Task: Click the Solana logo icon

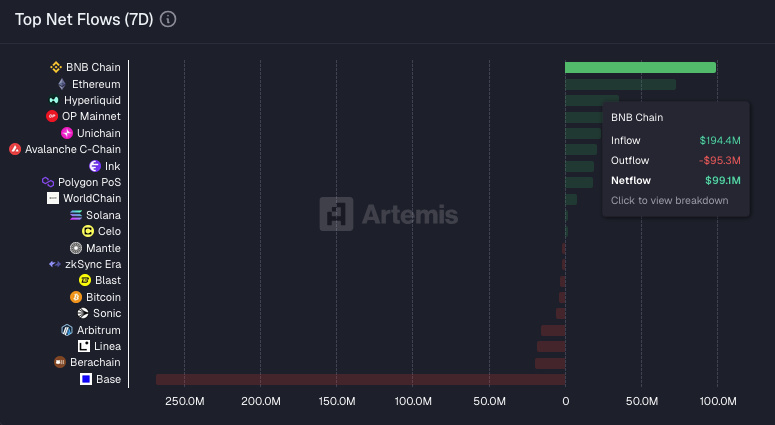Action: coord(76,215)
